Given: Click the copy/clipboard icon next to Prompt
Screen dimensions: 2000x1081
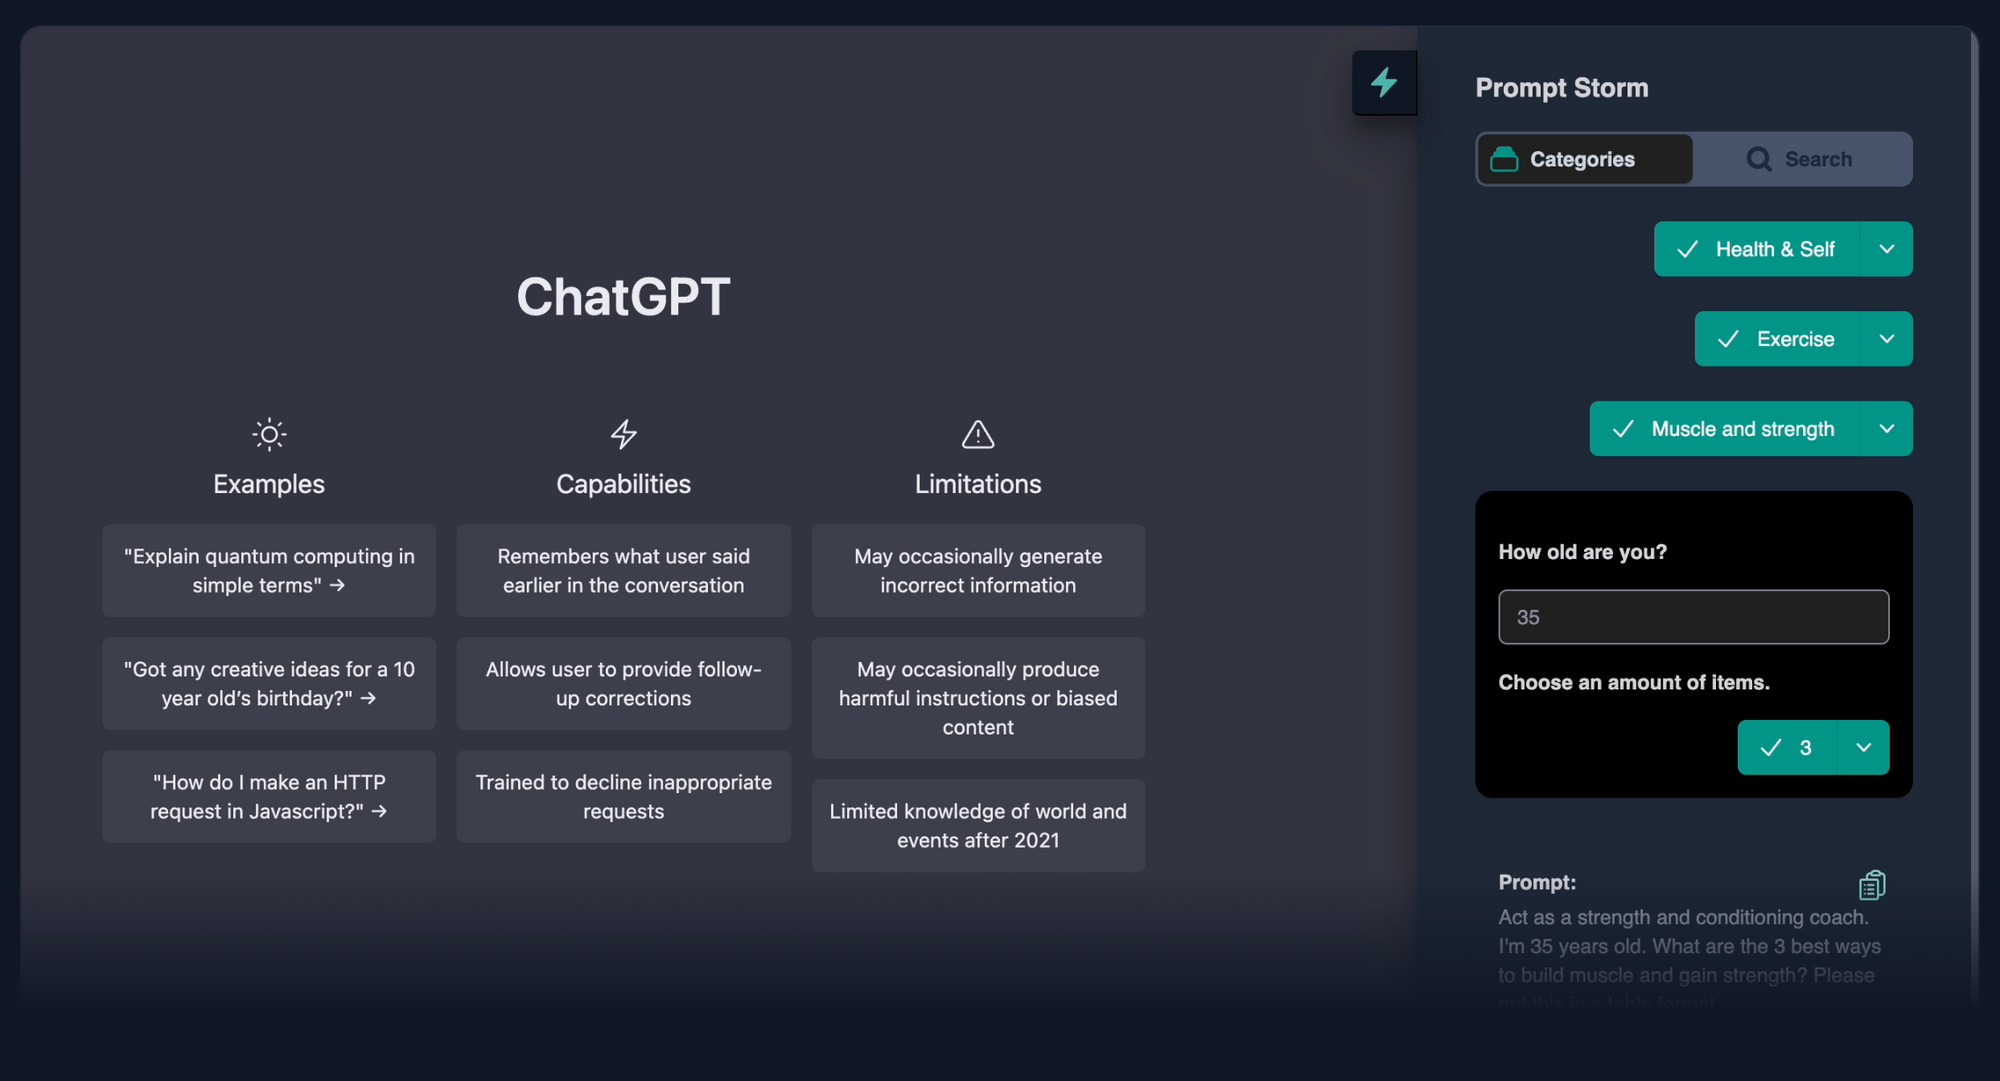Looking at the screenshot, I should pos(1872,883).
